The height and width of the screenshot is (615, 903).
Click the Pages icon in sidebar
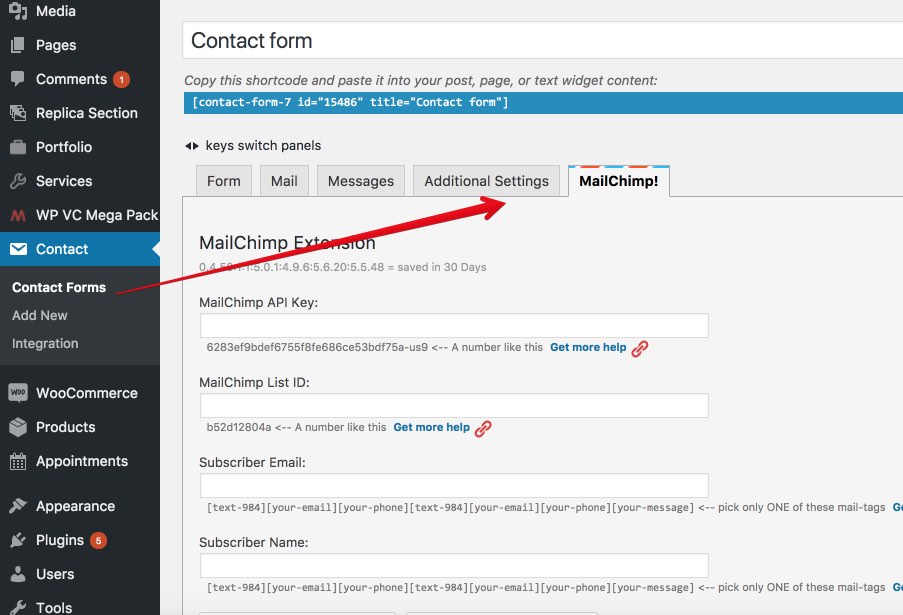pos(18,45)
